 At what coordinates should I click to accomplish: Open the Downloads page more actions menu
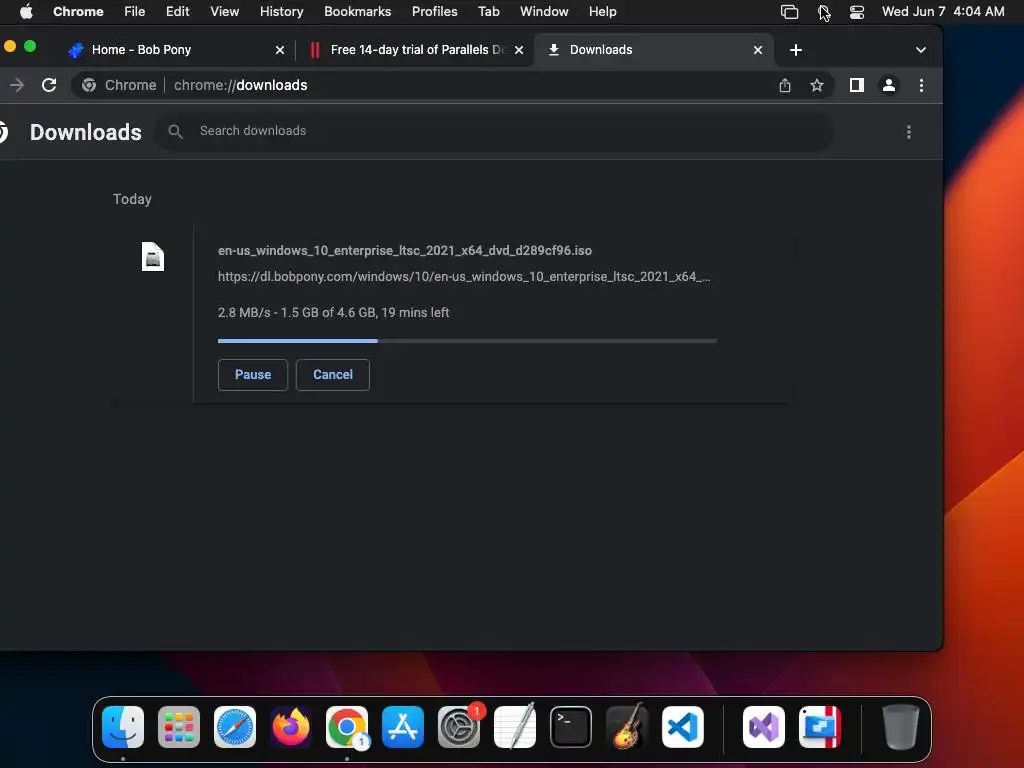tap(908, 132)
